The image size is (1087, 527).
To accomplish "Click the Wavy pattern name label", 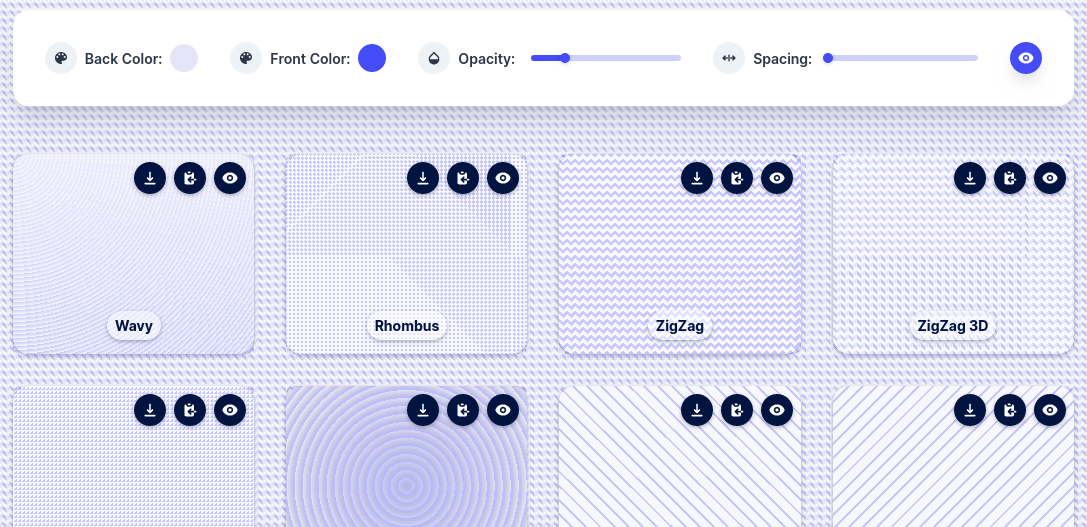I will click(x=134, y=326).
